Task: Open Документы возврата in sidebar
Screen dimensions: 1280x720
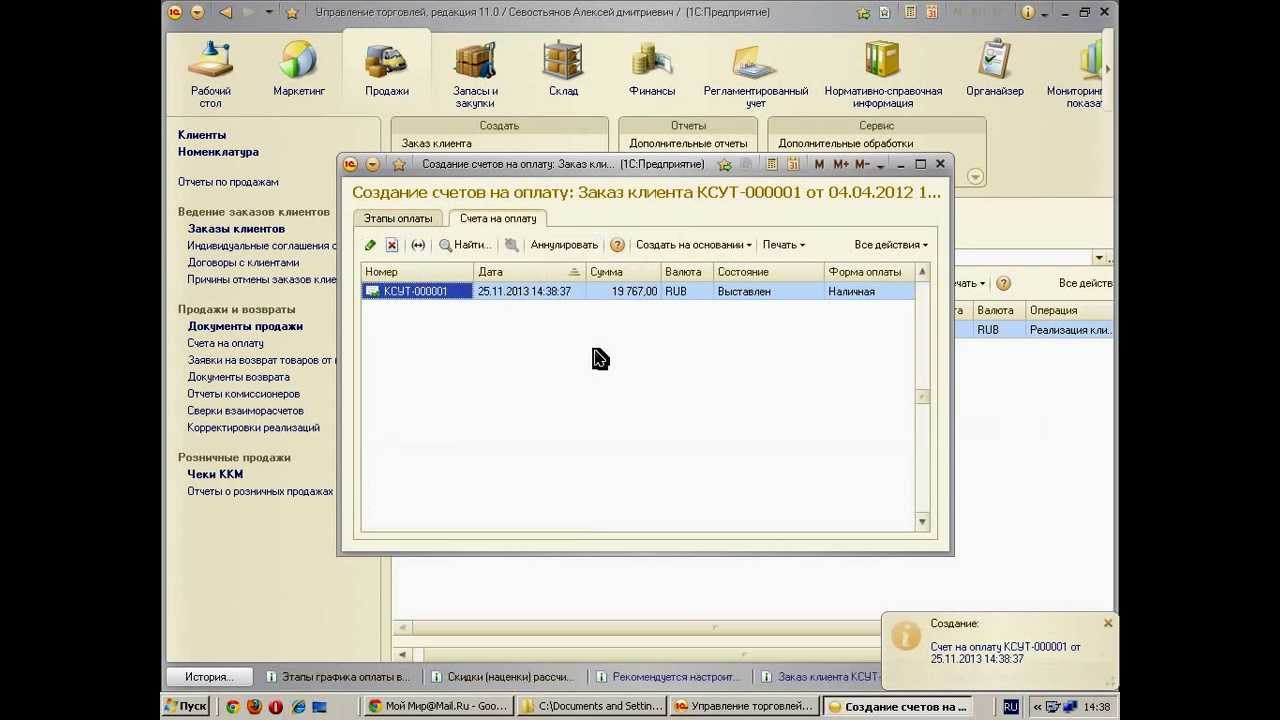Action: (x=238, y=377)
